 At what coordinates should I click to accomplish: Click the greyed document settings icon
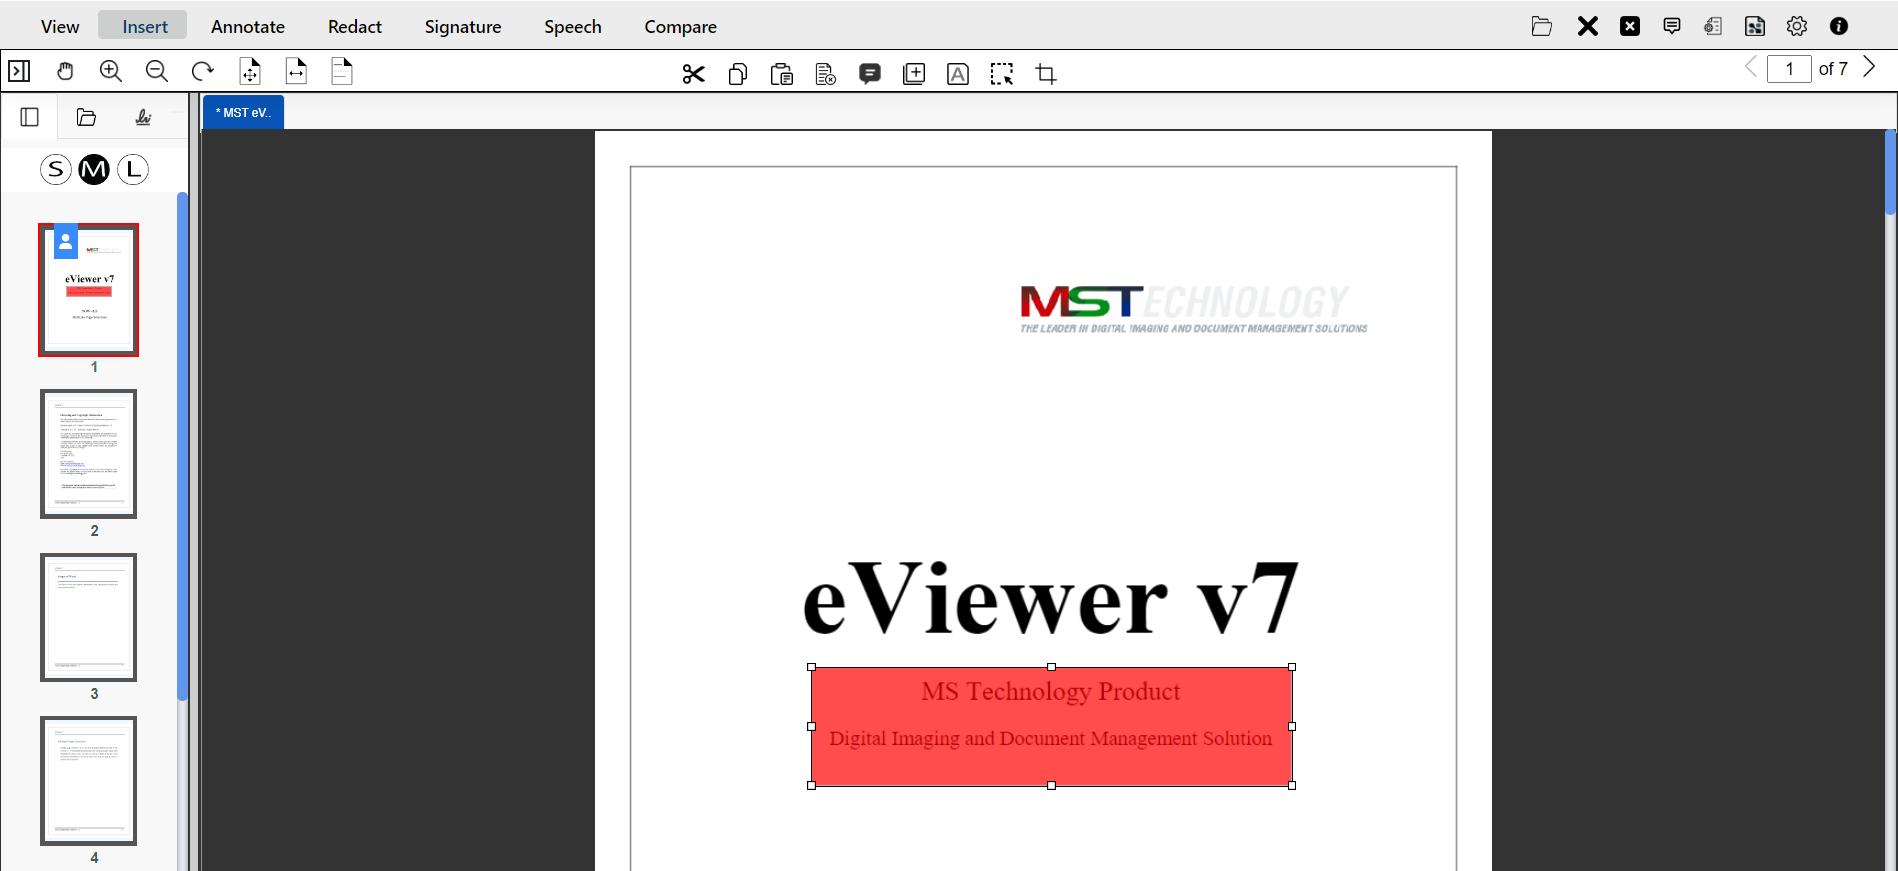pyautogui.click(x=1713, y=26)
